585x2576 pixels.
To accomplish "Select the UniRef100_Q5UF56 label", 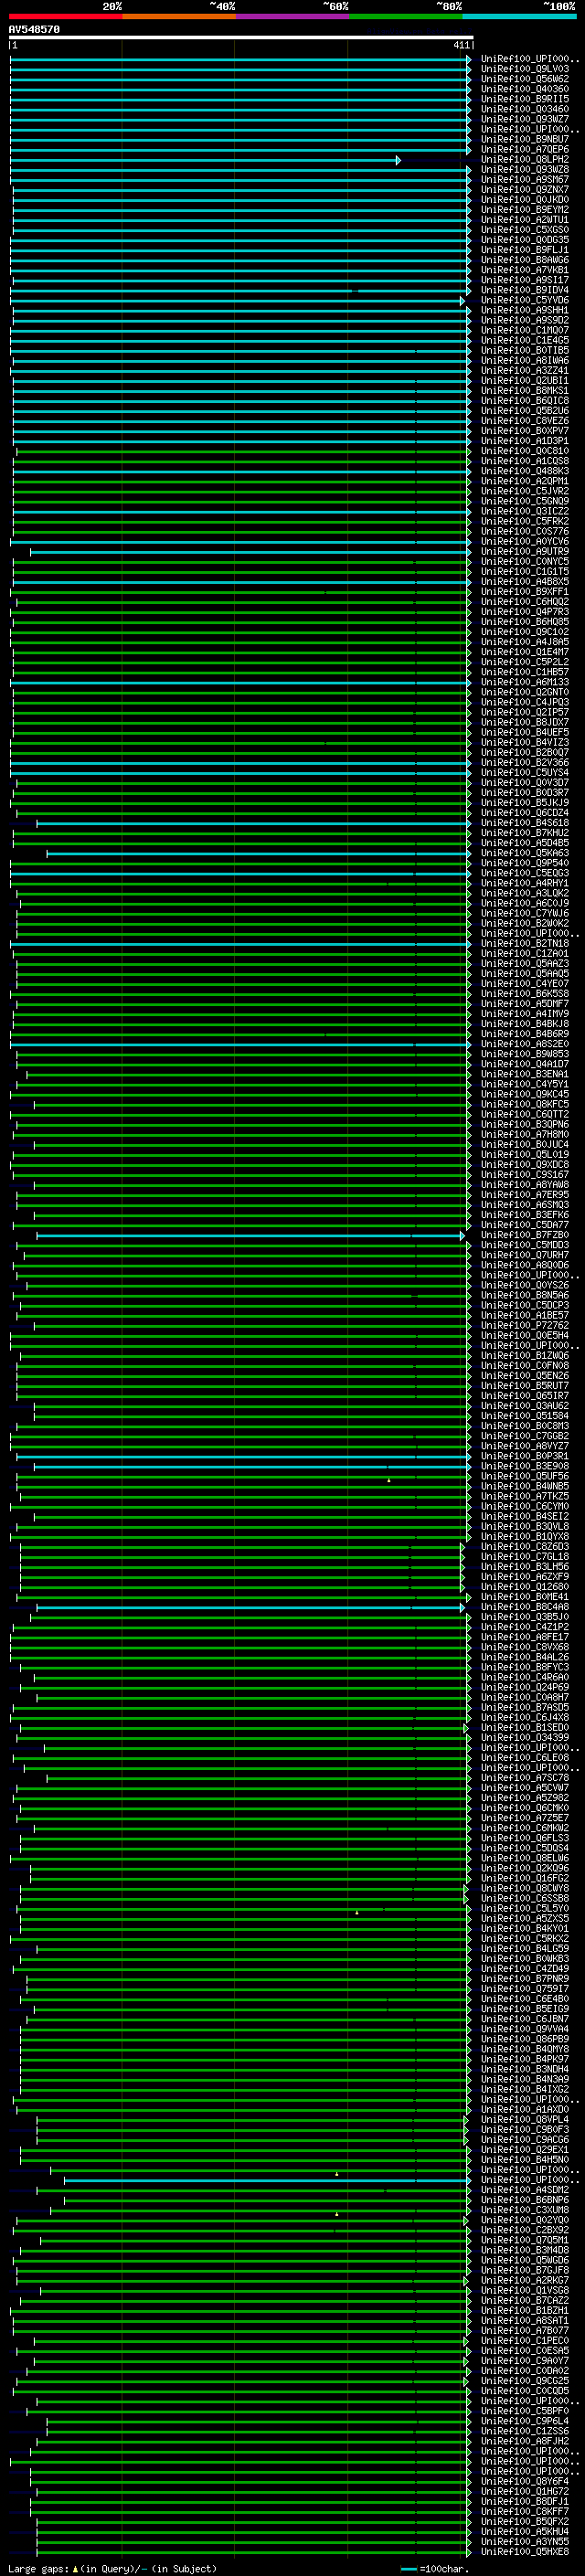I will 525,1476.
